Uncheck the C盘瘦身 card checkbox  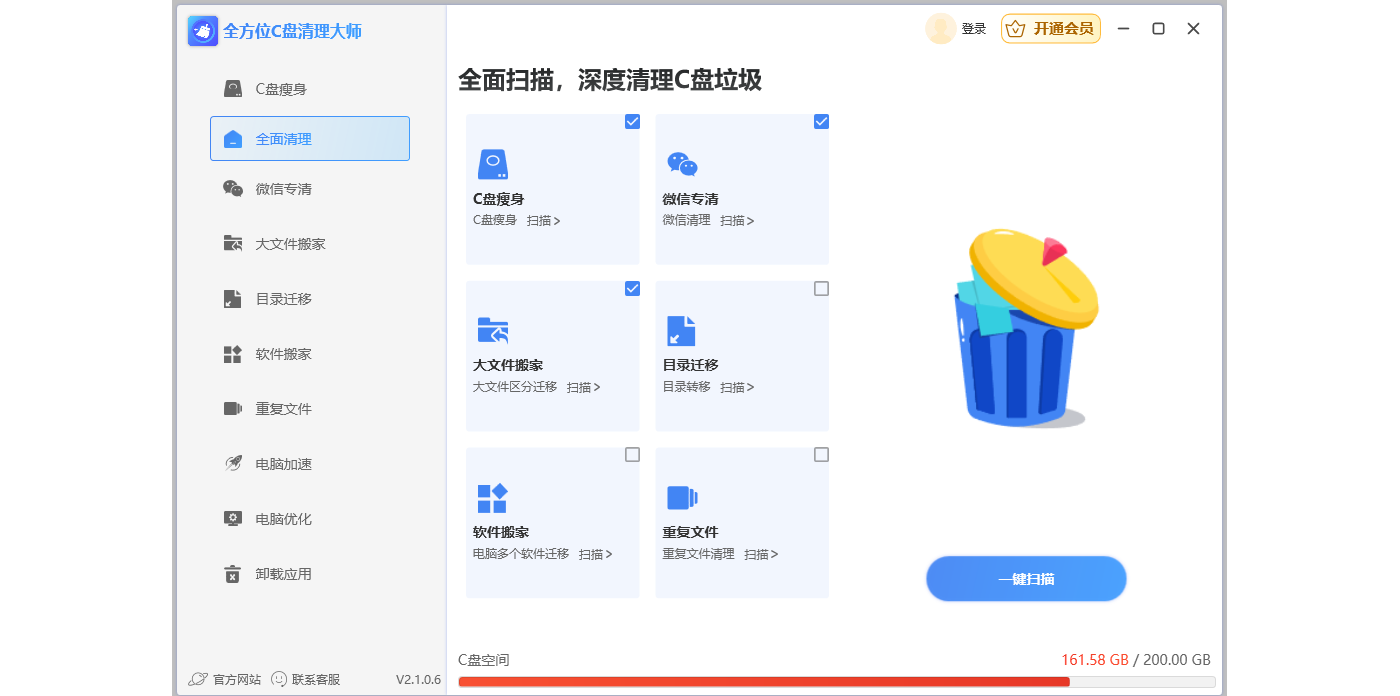632,122
